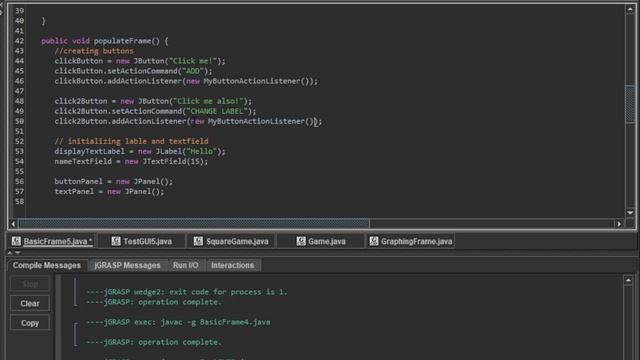
Task: Click the SquareGame.java tab file icon
Action: [198, 241]
